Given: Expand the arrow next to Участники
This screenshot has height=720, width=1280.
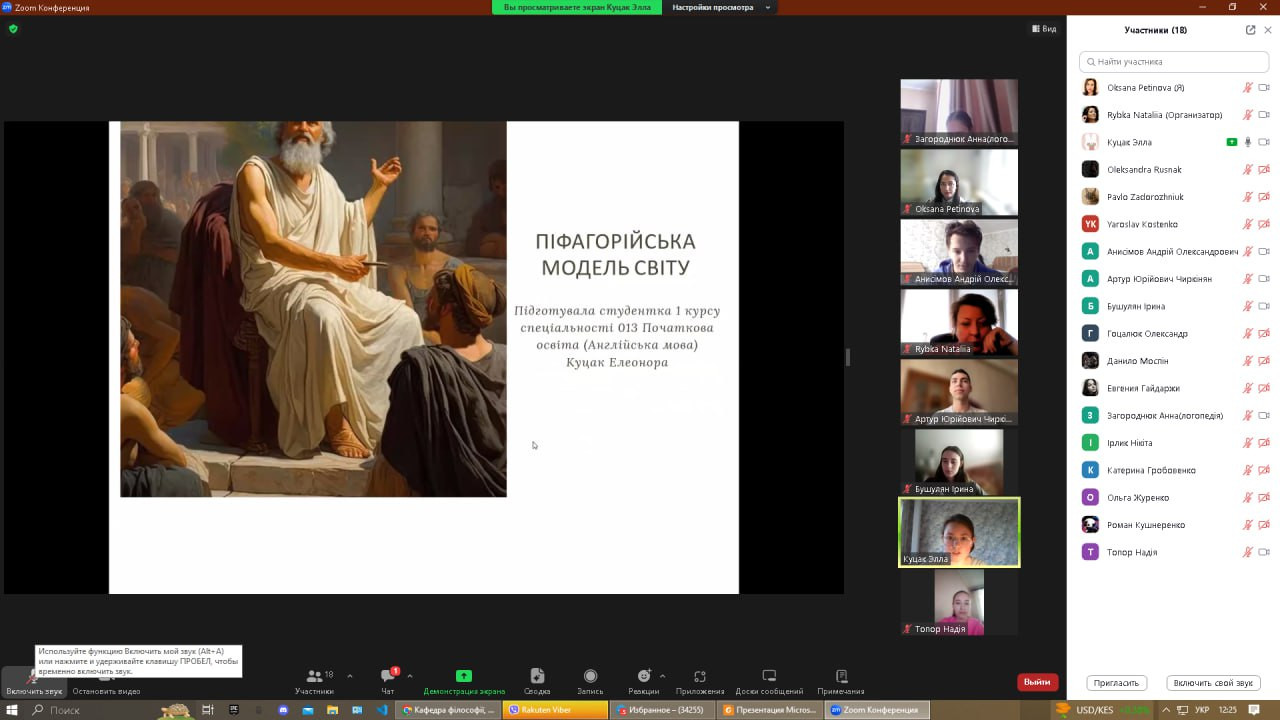Looking at the screenshot, I should pyautogui.click(x=349, y=675).
